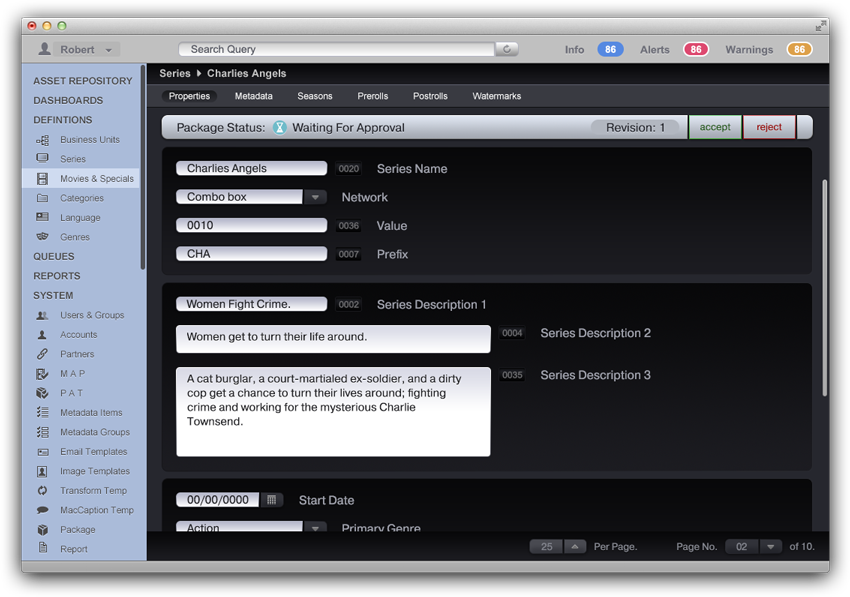This screenshot has width=850, height=597.
Task: Click the Value field containing 0010
Action: 252,225
